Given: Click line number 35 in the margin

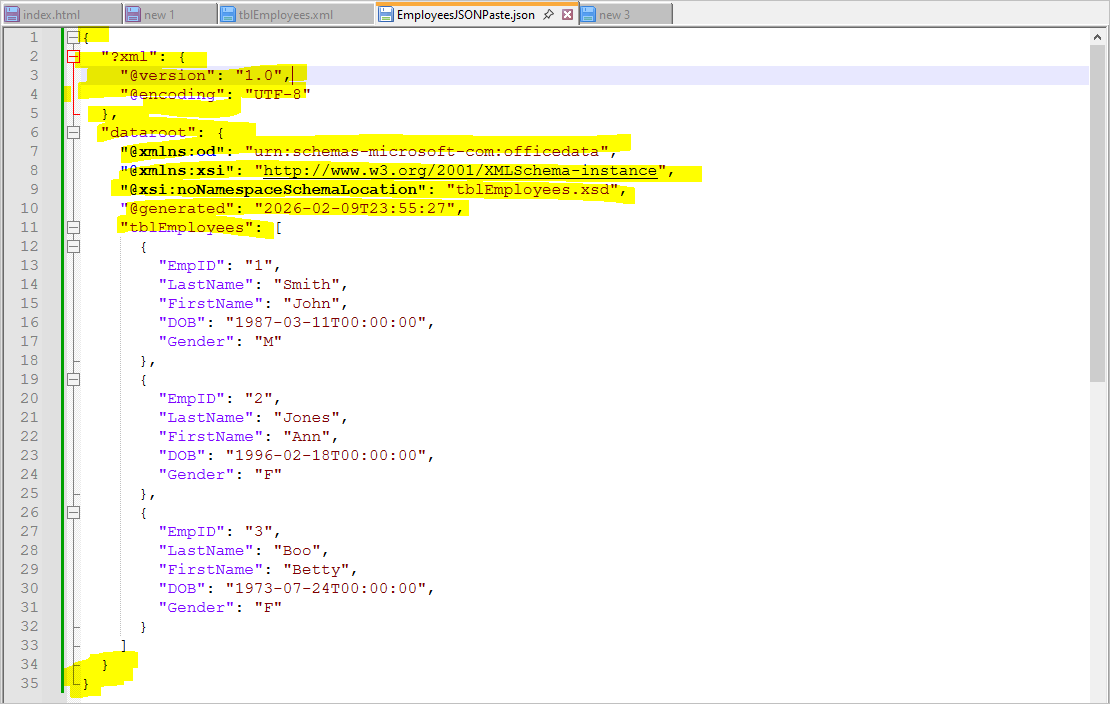Looking at the screenshot, I should click(29, 683).
